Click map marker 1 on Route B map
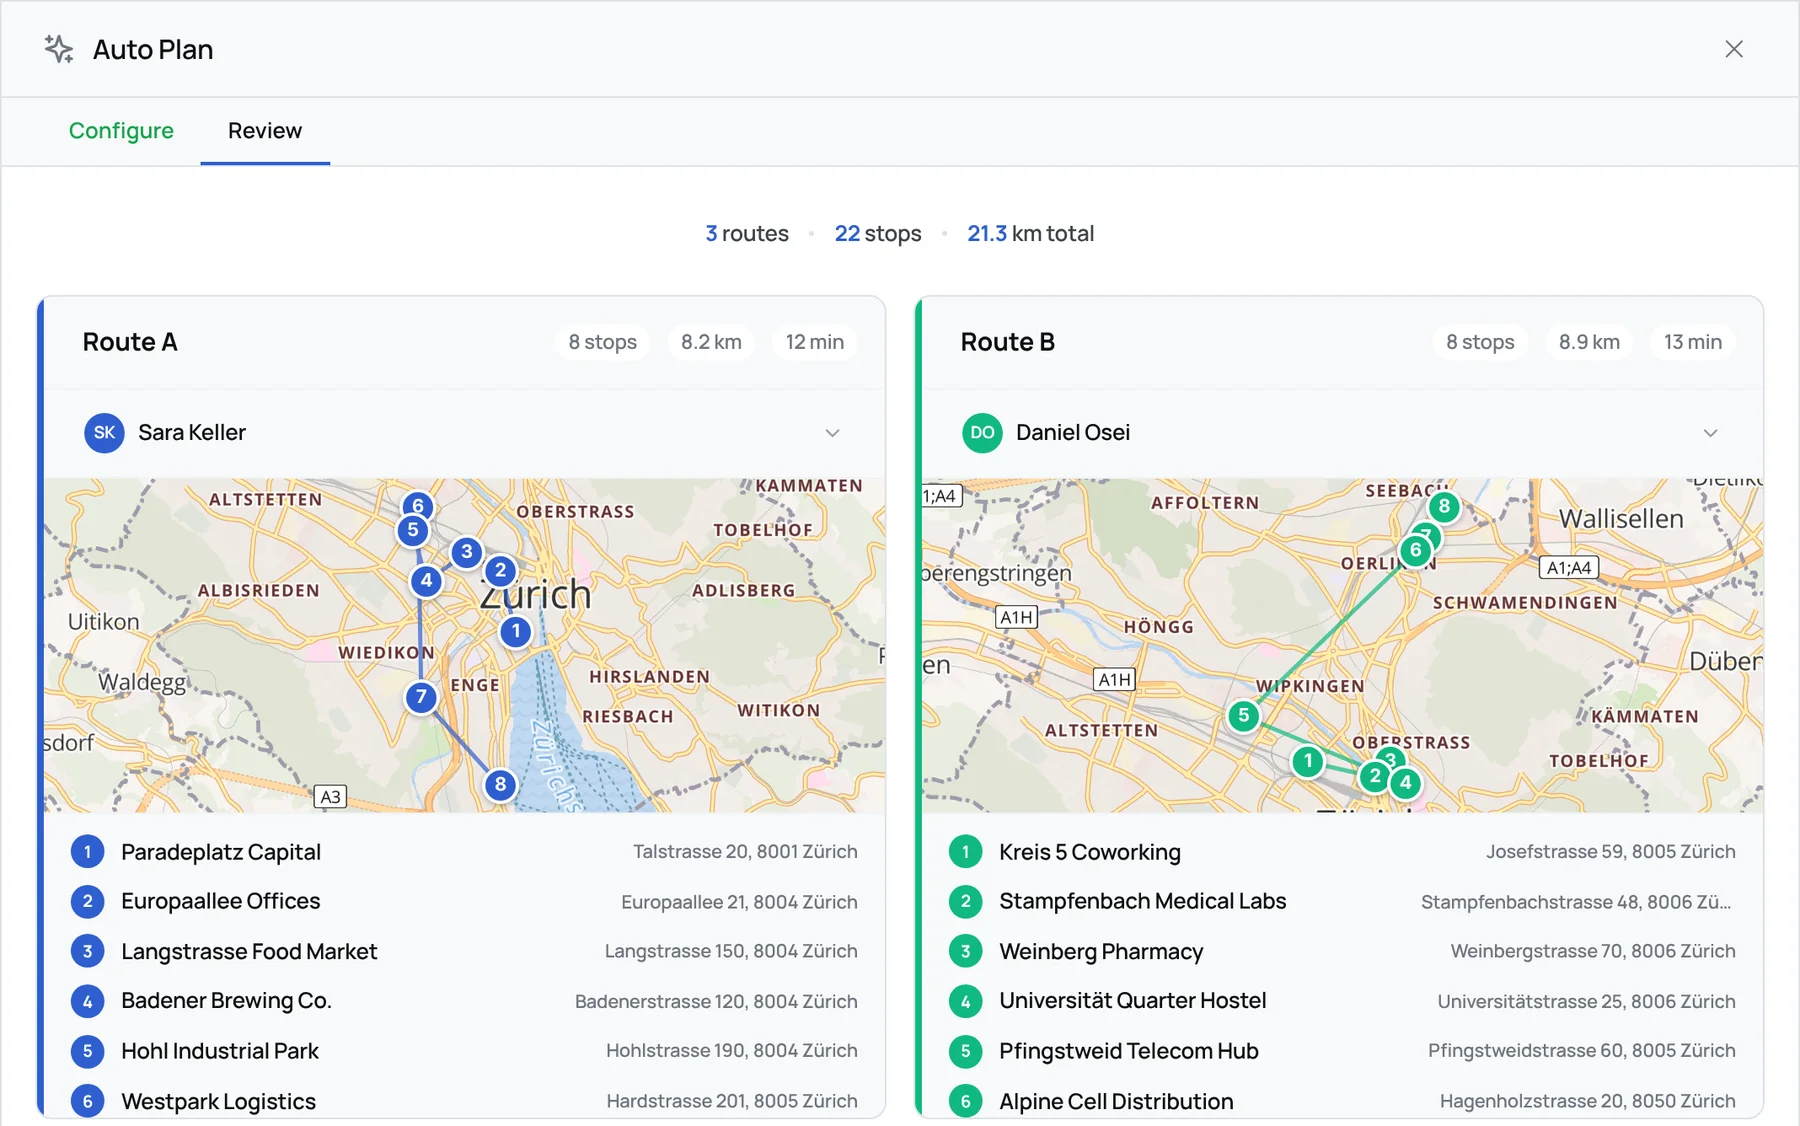Viewport: 1800px width, 1126px height. coord(1307,762)
